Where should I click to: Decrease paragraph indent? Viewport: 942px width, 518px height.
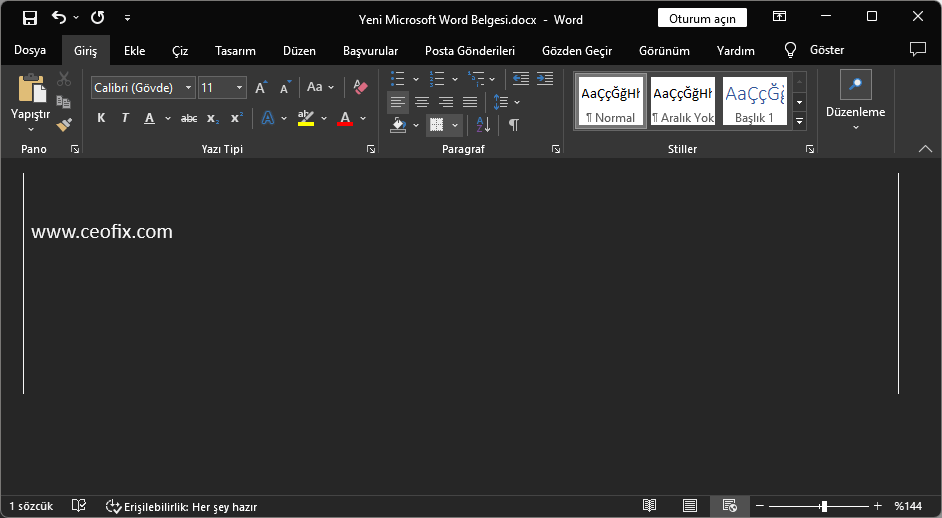(x=521, y=79)
